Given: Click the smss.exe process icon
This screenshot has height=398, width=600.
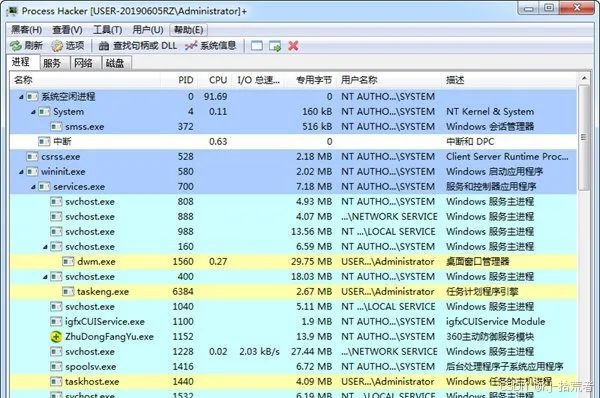Looking at the screenshot, I should [56, 127].
